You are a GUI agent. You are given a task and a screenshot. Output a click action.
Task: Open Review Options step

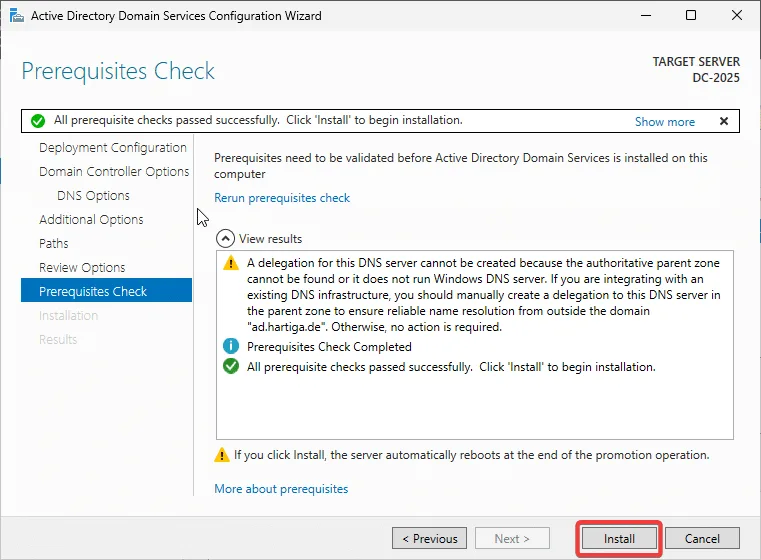tap(82, 268)
